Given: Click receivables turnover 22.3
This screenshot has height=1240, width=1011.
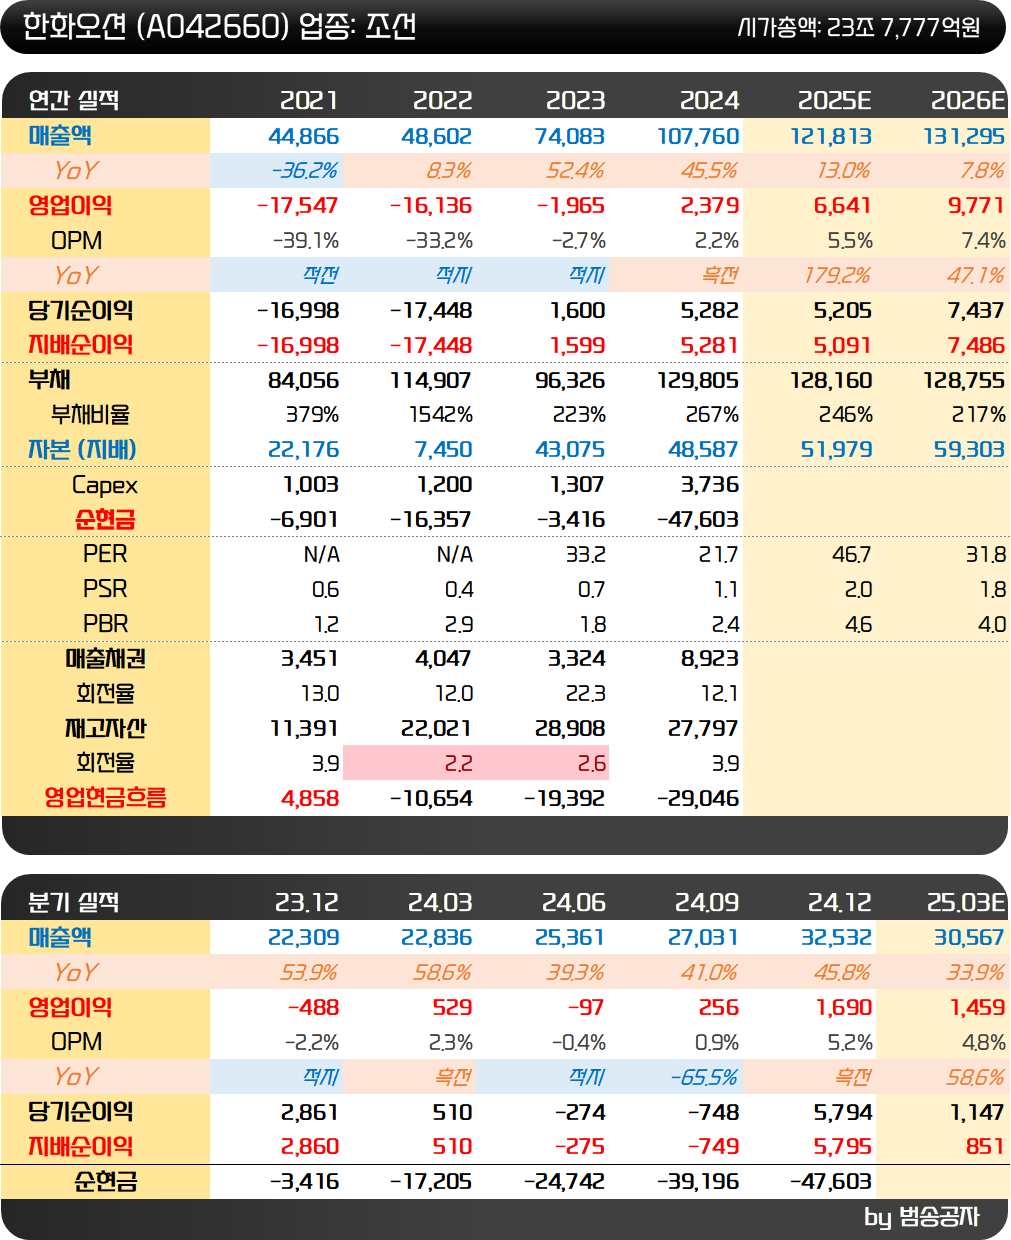Looking at the screenshot, I should point(585,694).
